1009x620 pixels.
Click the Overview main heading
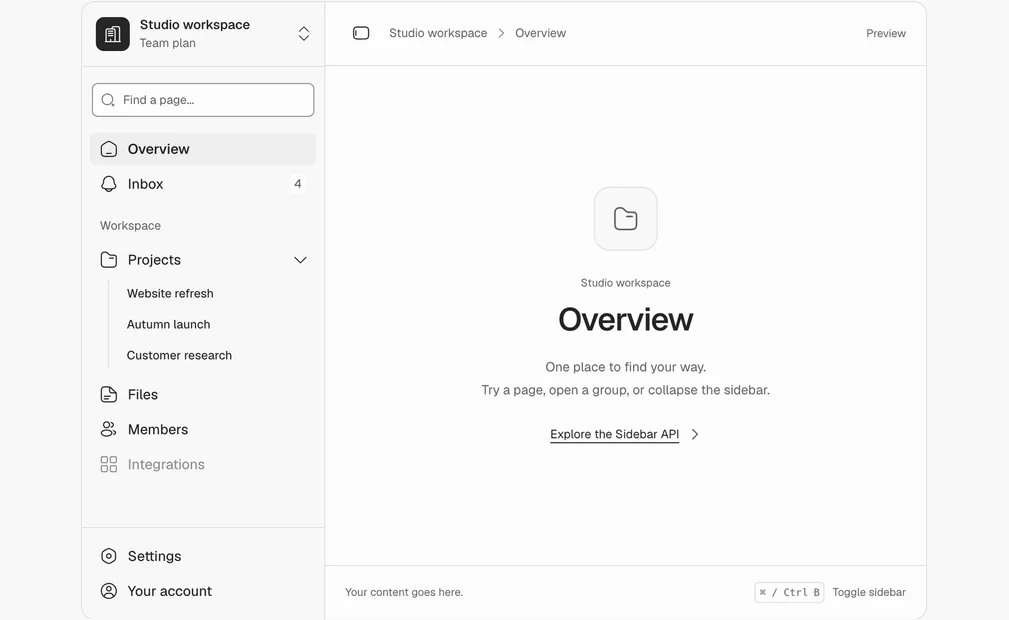tap(625, 319)
